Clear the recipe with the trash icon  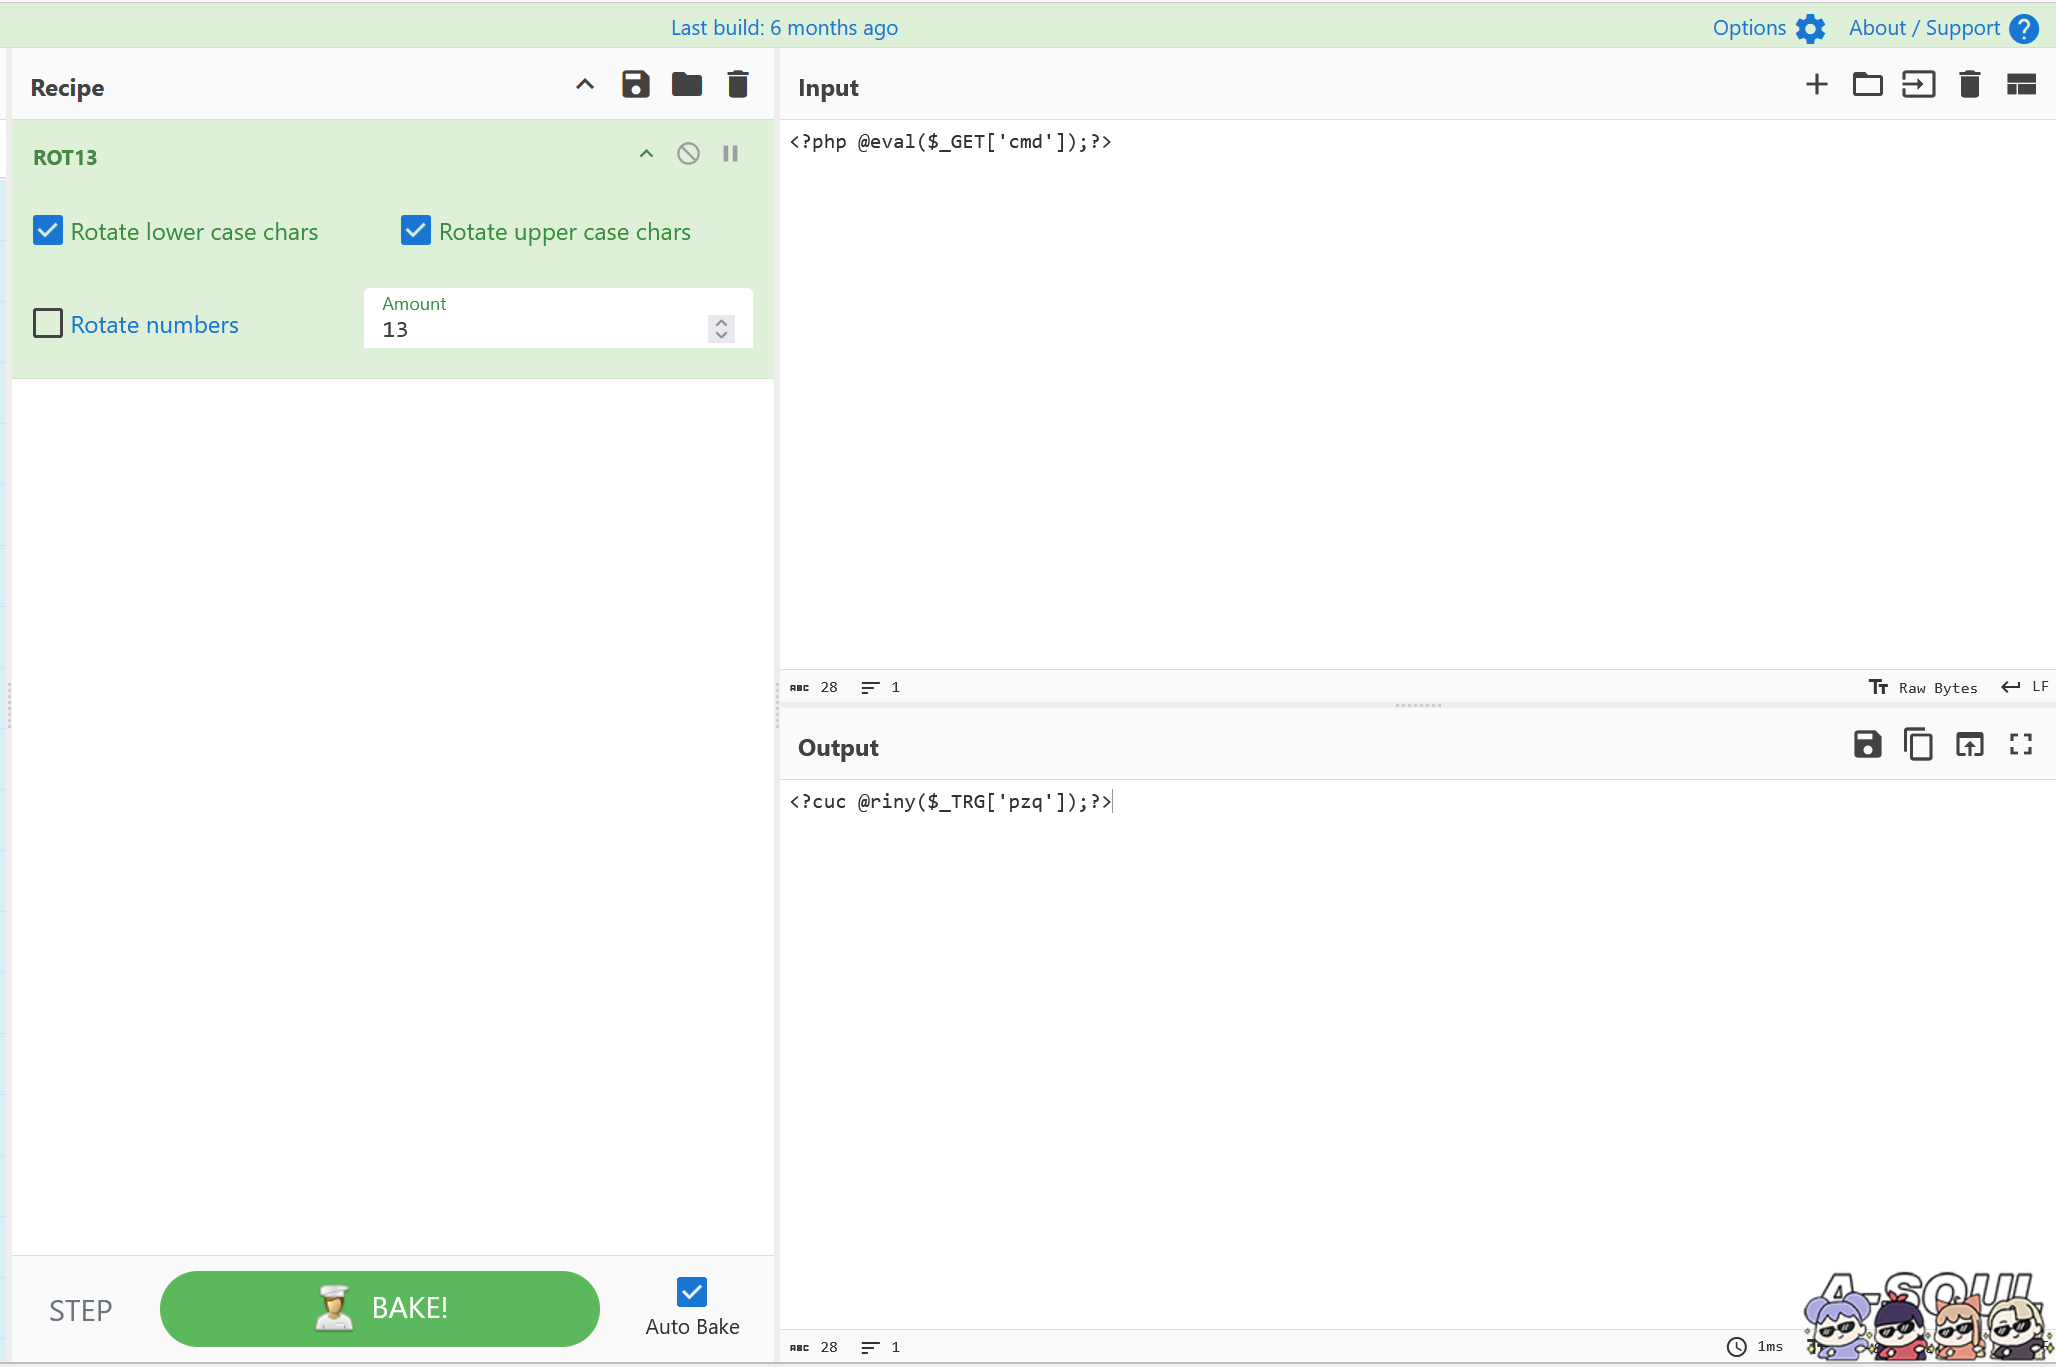[738, 85]
